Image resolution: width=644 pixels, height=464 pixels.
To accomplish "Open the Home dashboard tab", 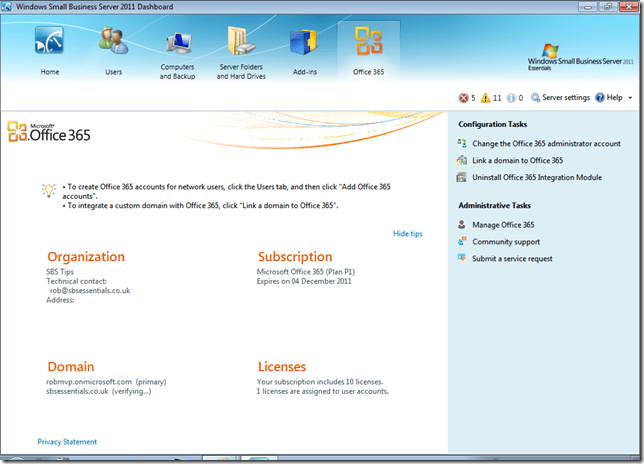I will click(x=50, y=50).
